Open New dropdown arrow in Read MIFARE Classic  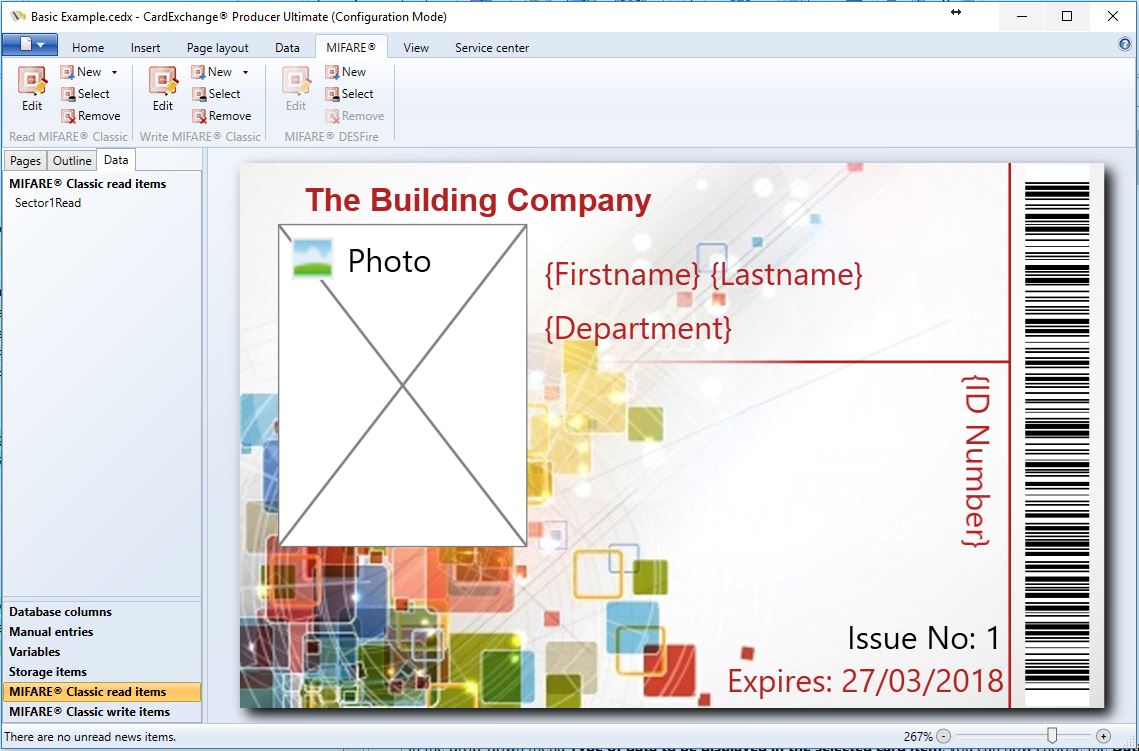tap(114, 72)
